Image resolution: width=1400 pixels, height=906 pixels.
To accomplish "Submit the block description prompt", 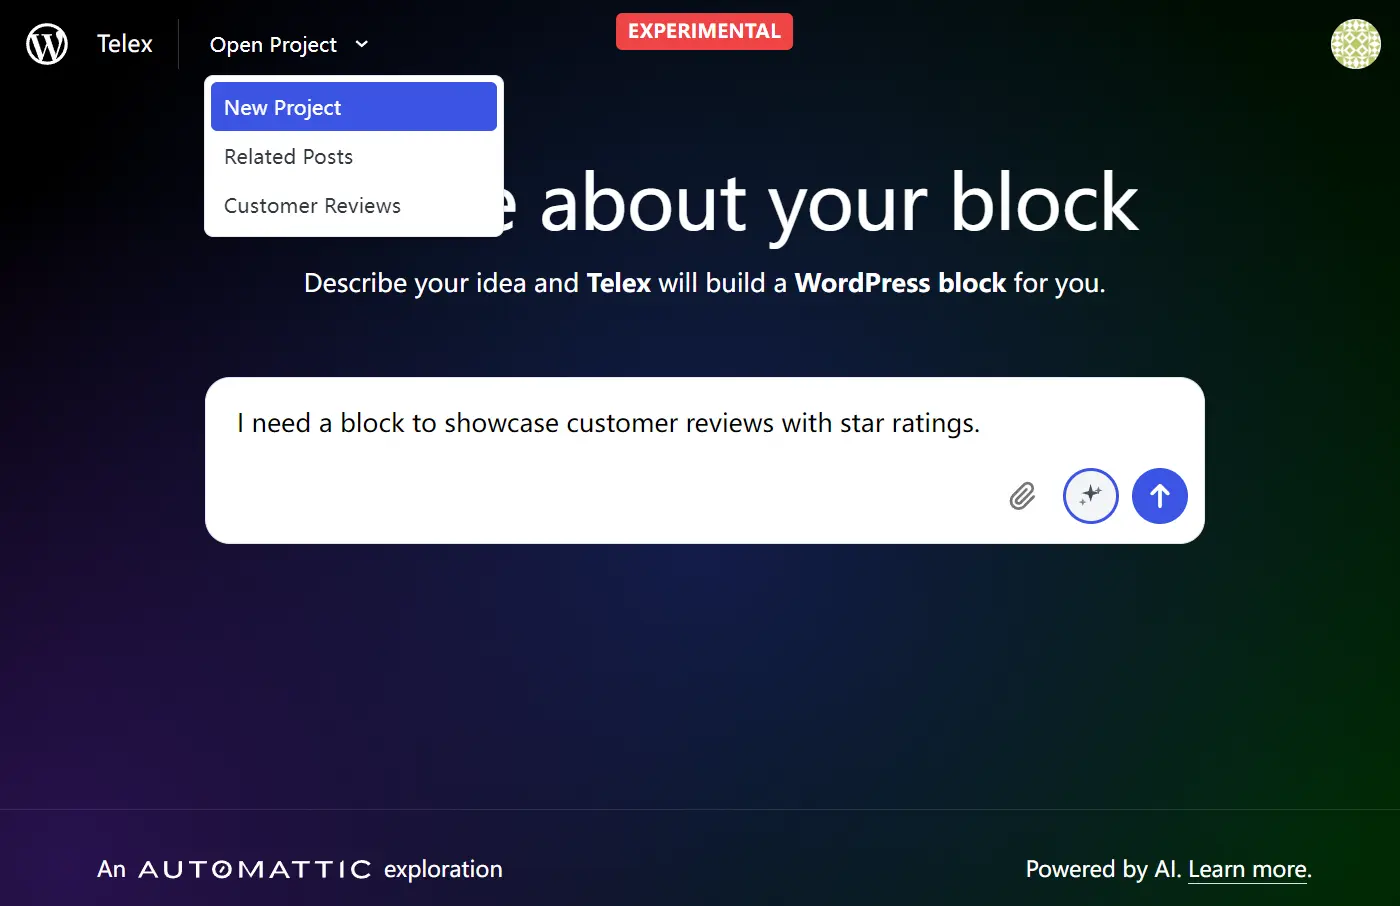I will (x=1159, y=495).
